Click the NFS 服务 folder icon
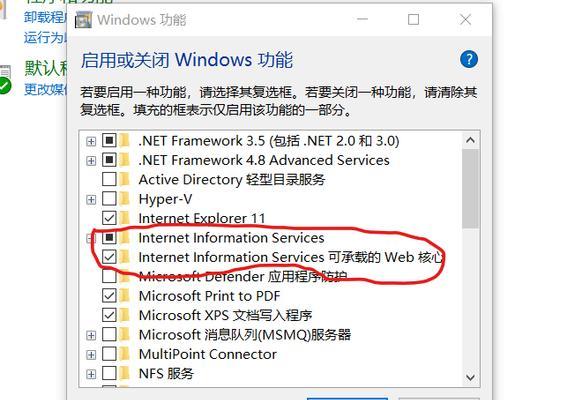Viewport: 582px width, 400px height. coord(125,373)
